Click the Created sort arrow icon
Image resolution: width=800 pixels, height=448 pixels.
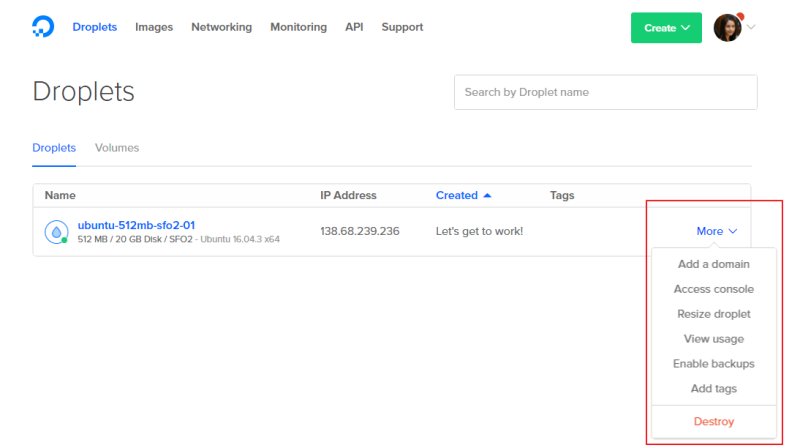pyautogui.click(x=487, y=195)
